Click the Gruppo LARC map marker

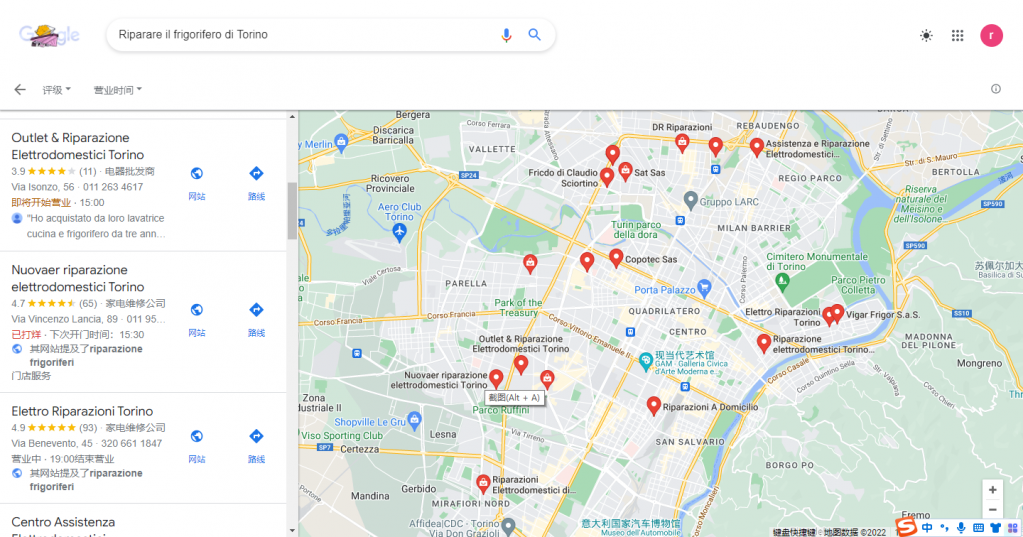pyautogui.click(x=690, y=199)
